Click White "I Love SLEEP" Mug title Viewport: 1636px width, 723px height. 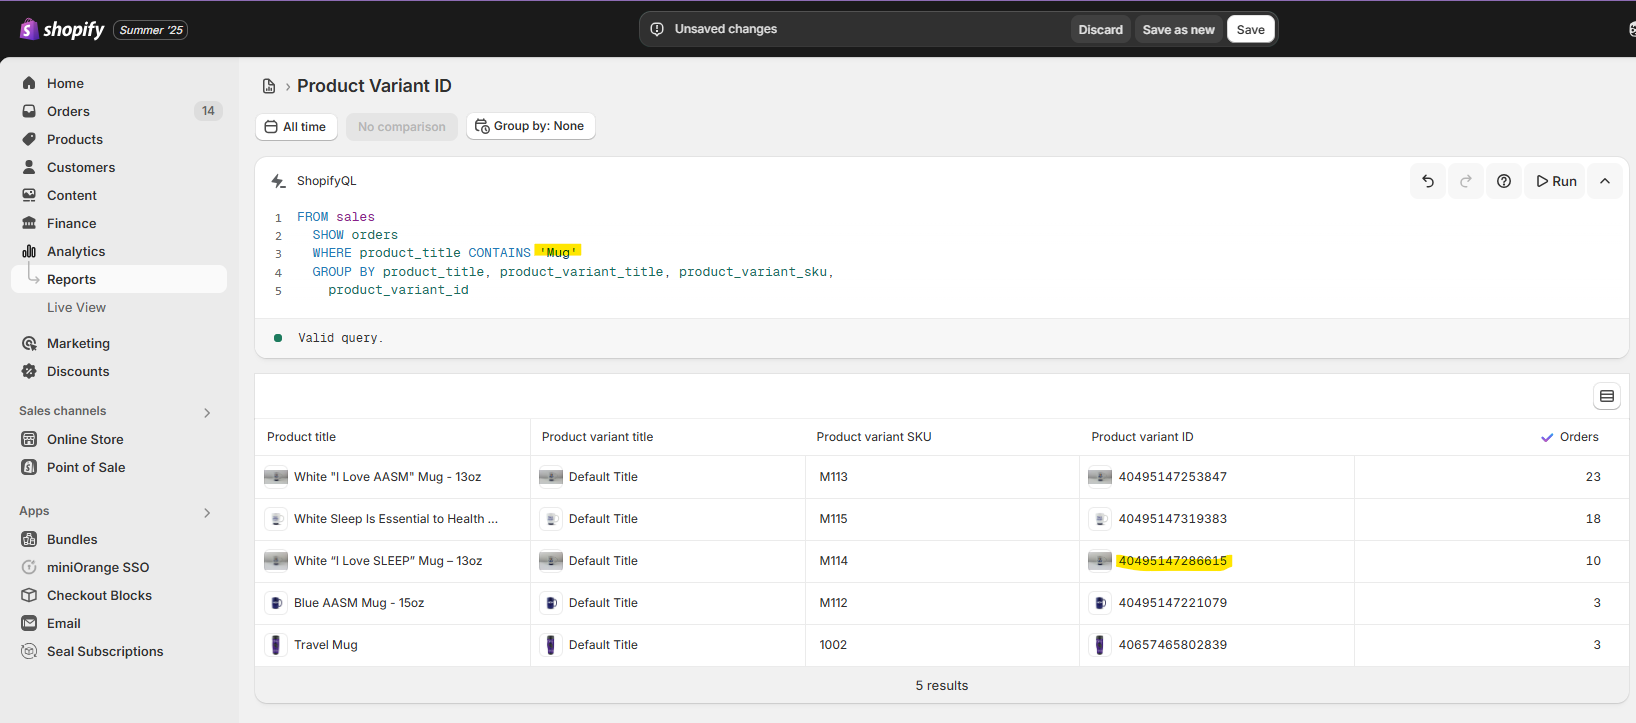[x=388, y=561]
